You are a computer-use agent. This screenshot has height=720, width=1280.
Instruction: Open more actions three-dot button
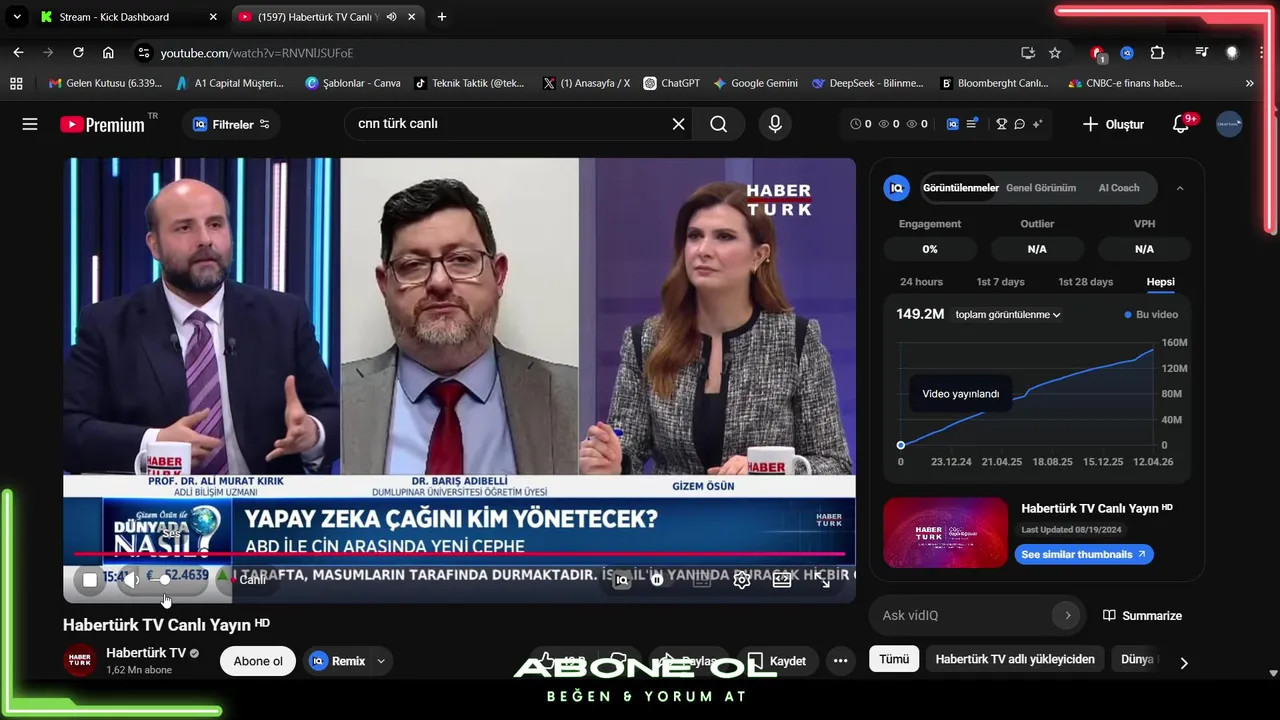coord(840,661)
